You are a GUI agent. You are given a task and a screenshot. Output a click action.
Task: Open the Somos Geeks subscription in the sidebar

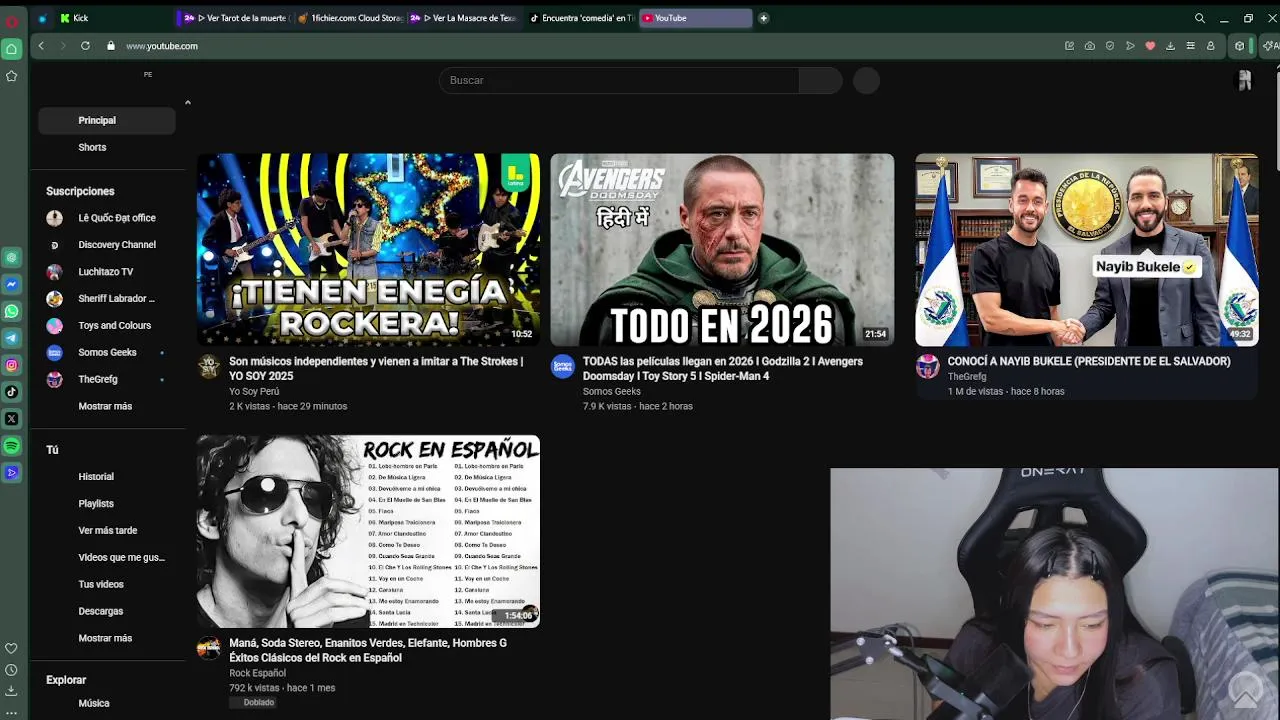[x=107, y=353]
